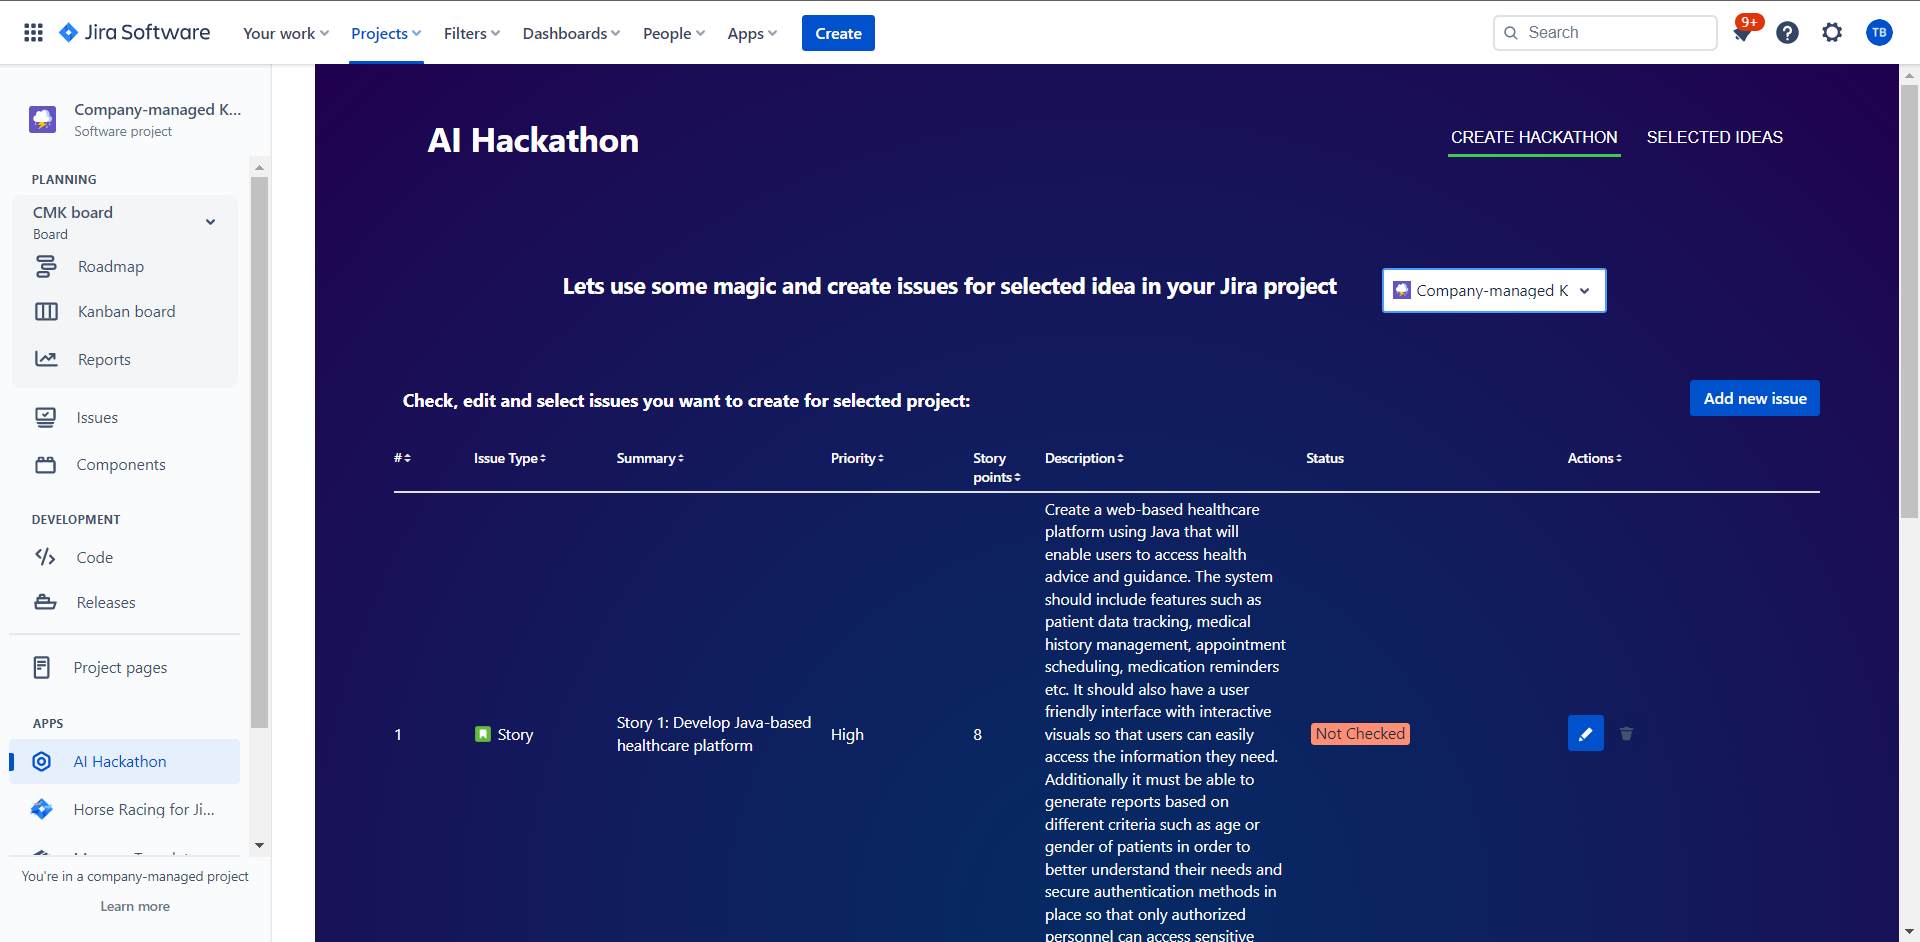Image resolution: width=1920 pixels, height=942 pixels.
Task: Open the help question mark icon
Action: click(x=1787, y=33)
